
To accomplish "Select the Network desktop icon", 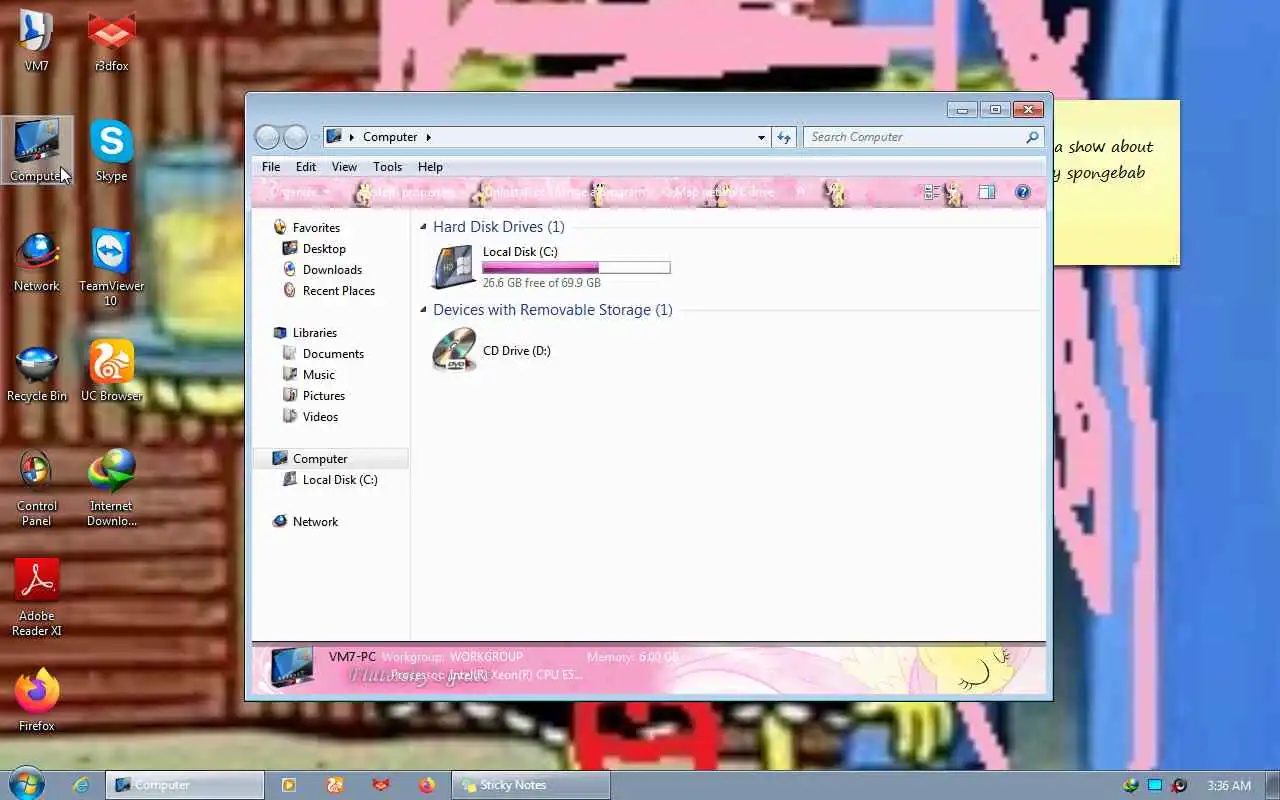I will pyautogui.click(x=36, y=262).
